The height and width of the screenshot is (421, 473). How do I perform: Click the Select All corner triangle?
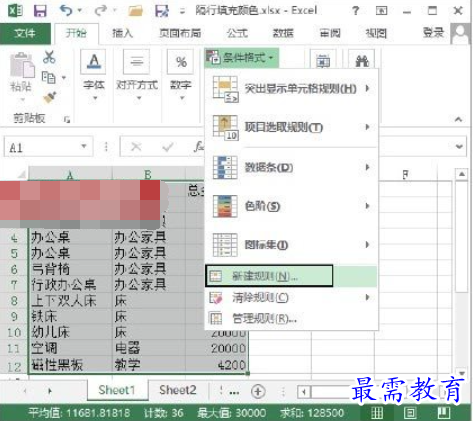point(21,174)
